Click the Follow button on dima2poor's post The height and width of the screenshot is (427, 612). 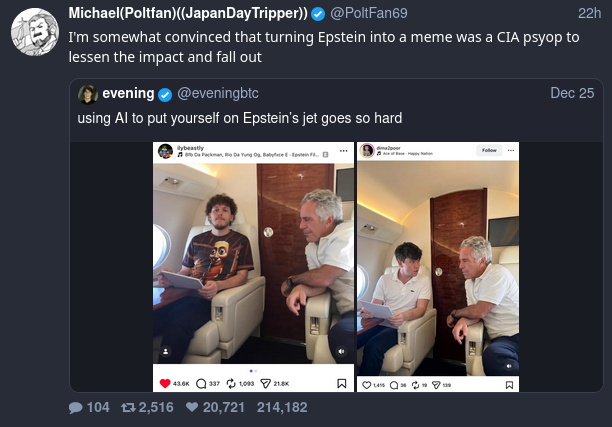coord(489,150)
